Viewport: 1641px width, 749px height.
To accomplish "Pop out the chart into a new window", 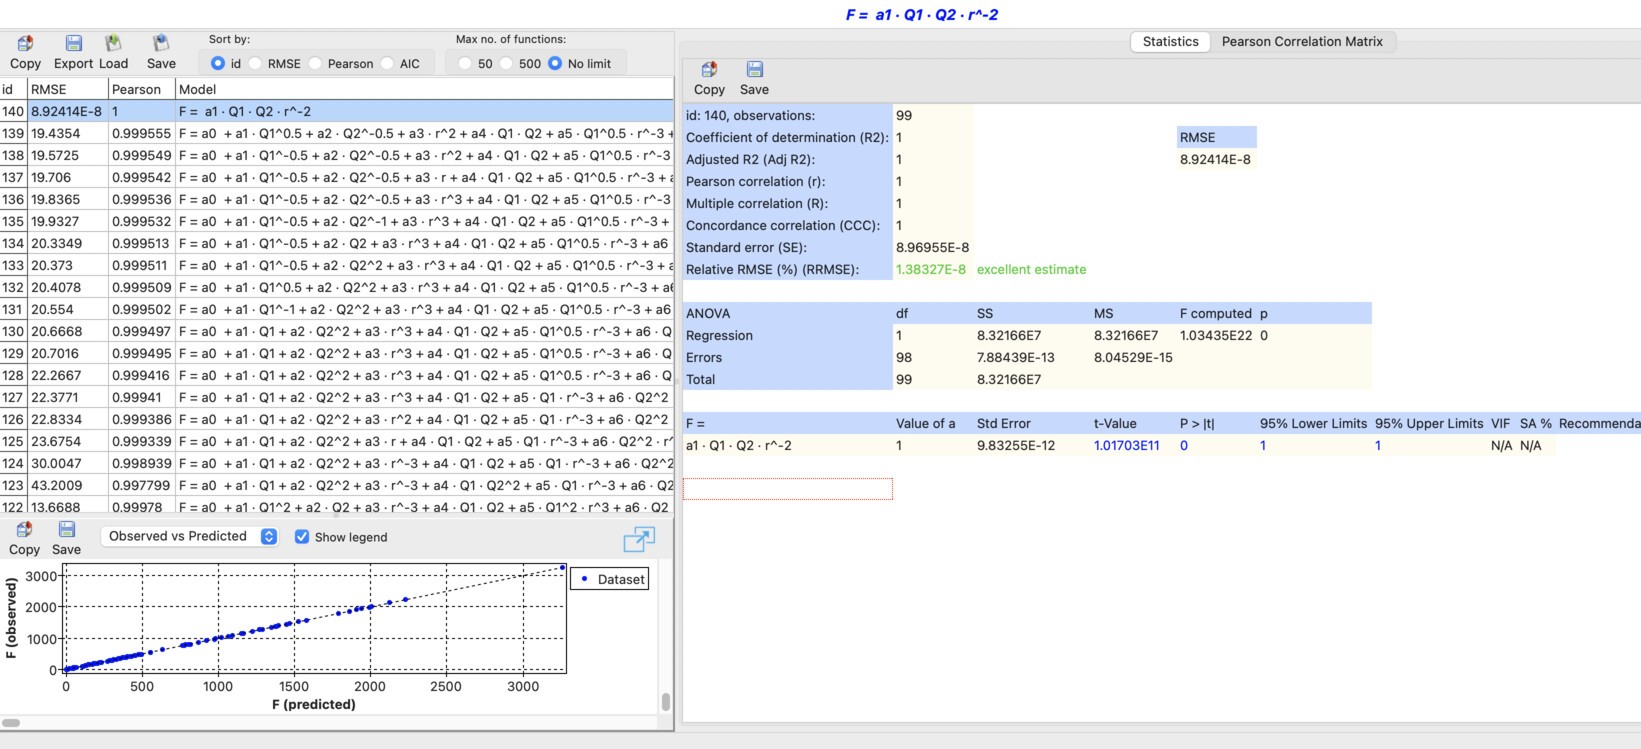I will pyautogui.click(x=638, y=539).
